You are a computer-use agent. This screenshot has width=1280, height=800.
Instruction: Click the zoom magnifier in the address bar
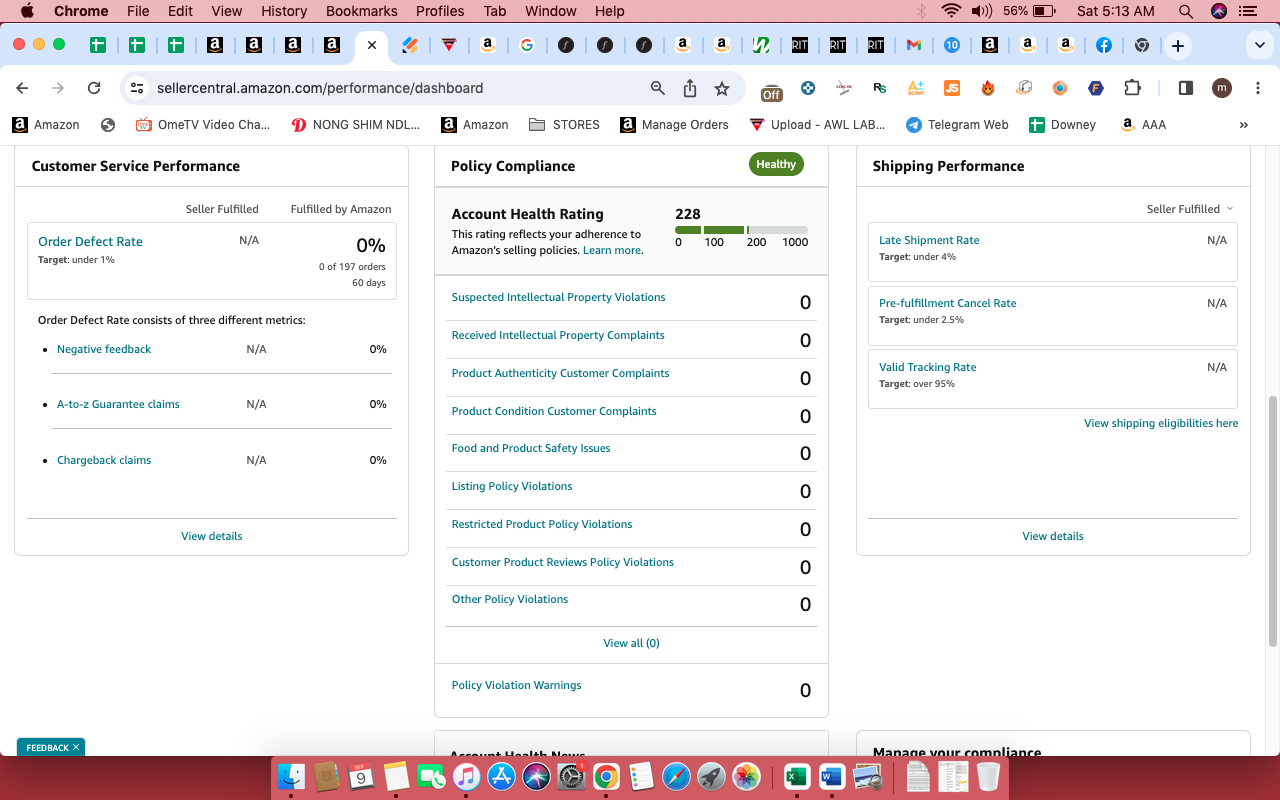point(658,88)
